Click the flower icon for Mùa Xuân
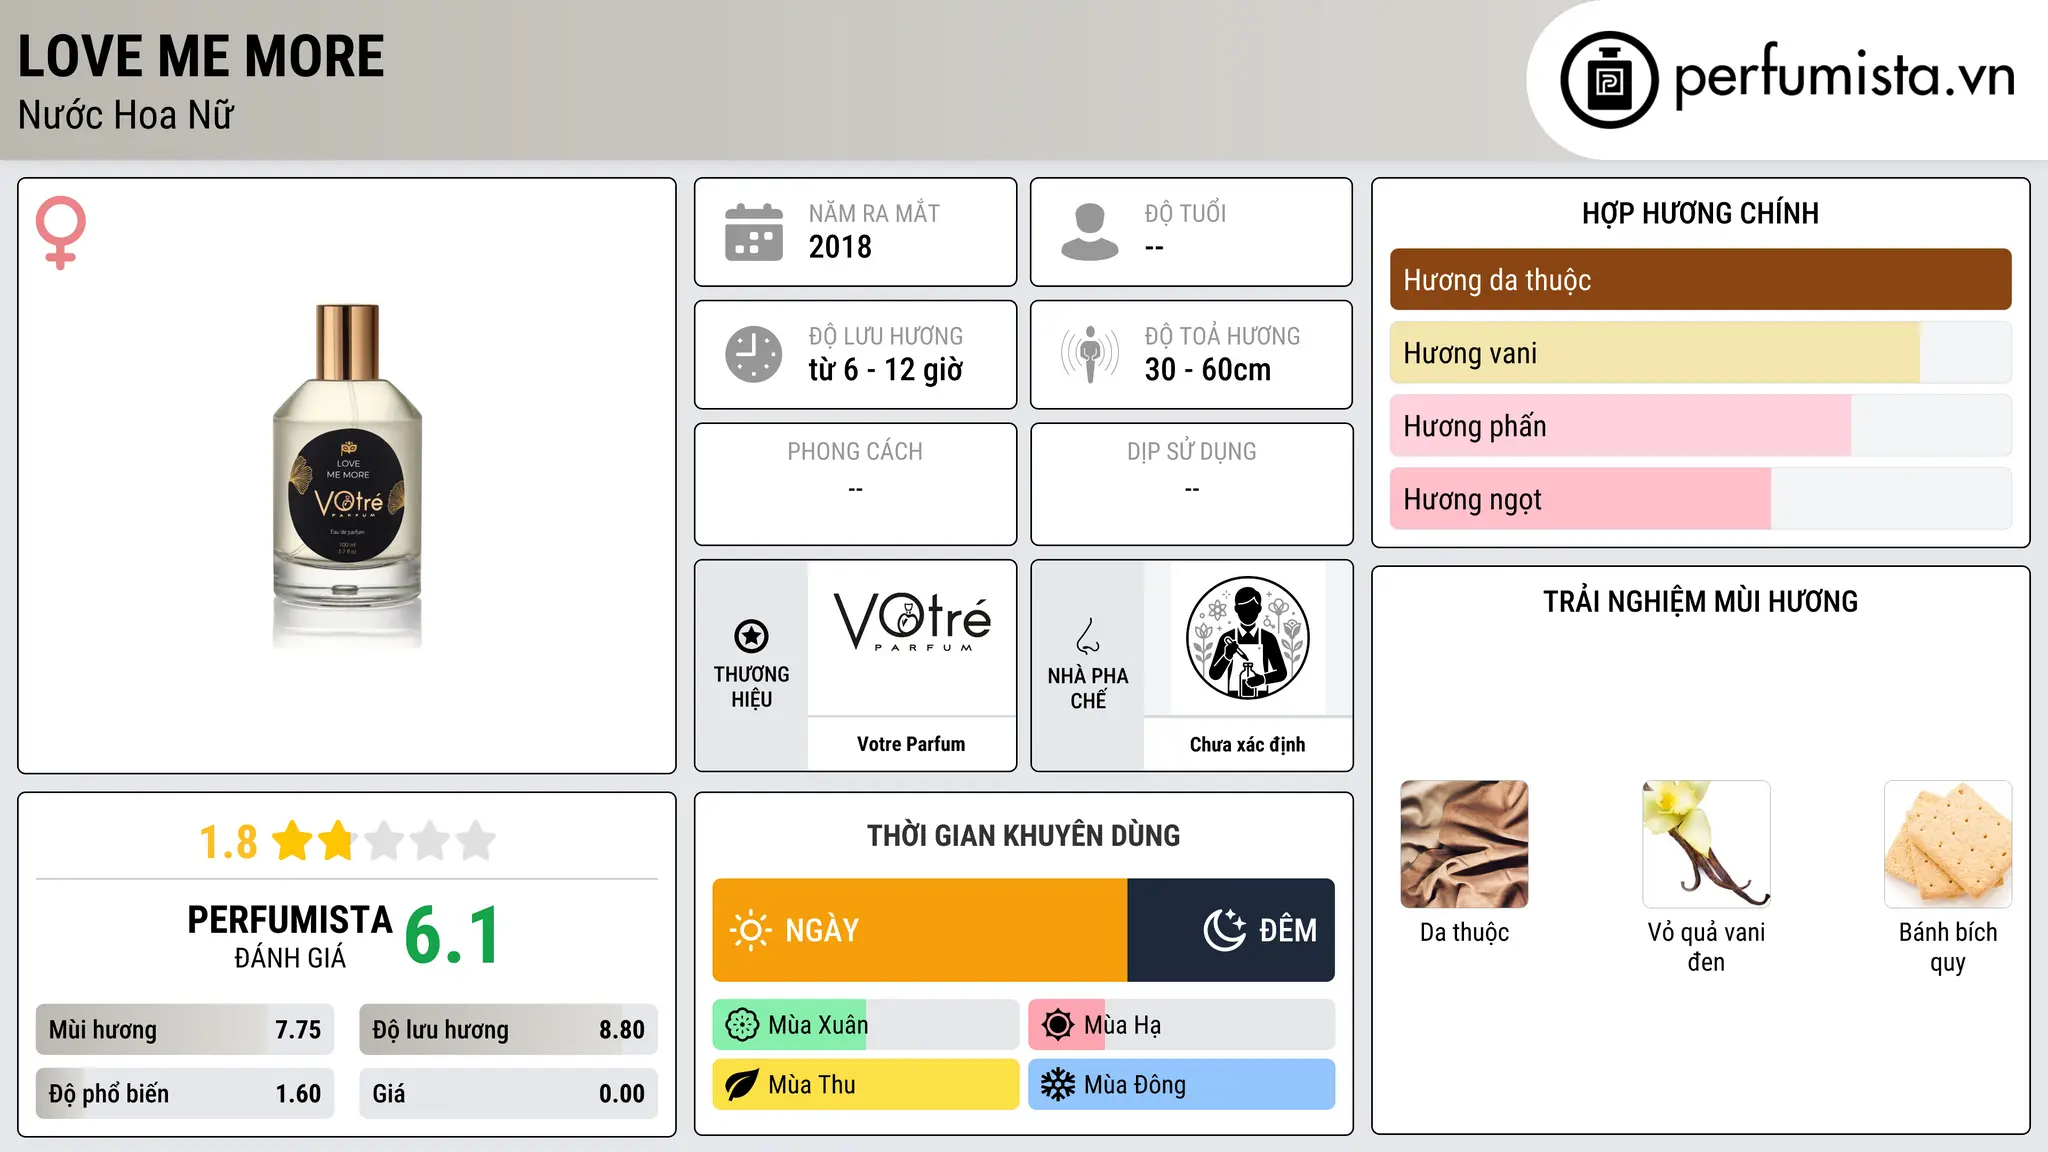Image resolution: width=2048 pixels, height=1152 pixels. click(x=742, y=1025)
